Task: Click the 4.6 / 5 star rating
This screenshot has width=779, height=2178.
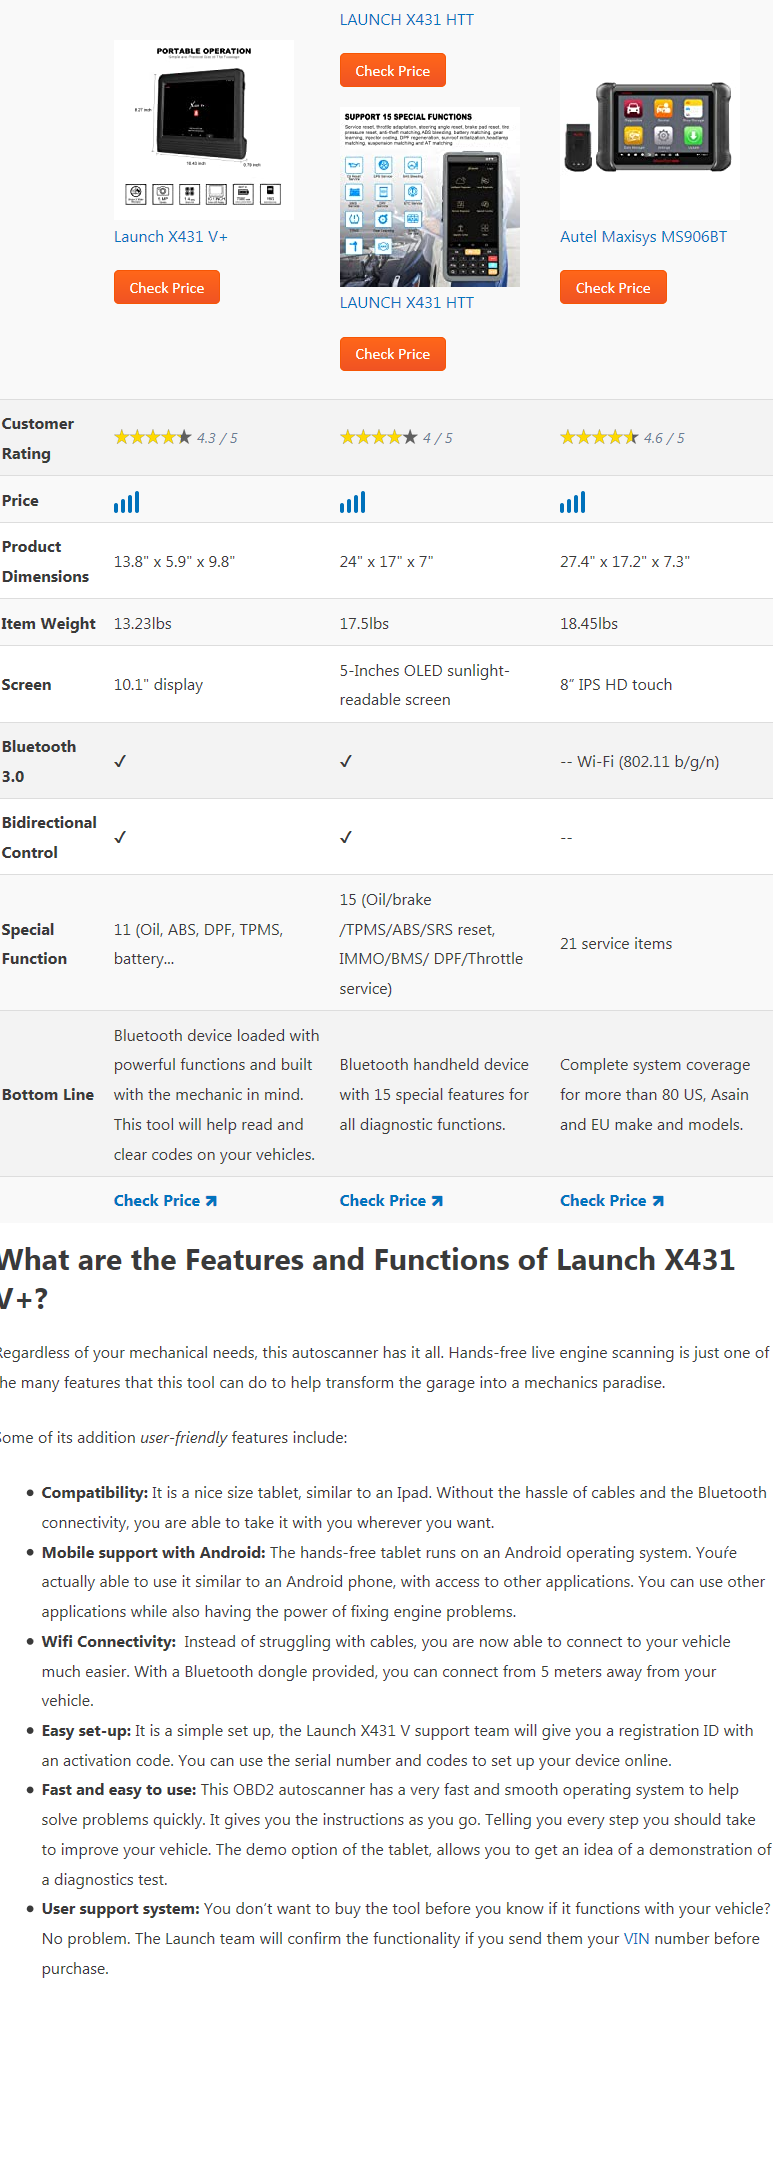Action: (622, 438)
